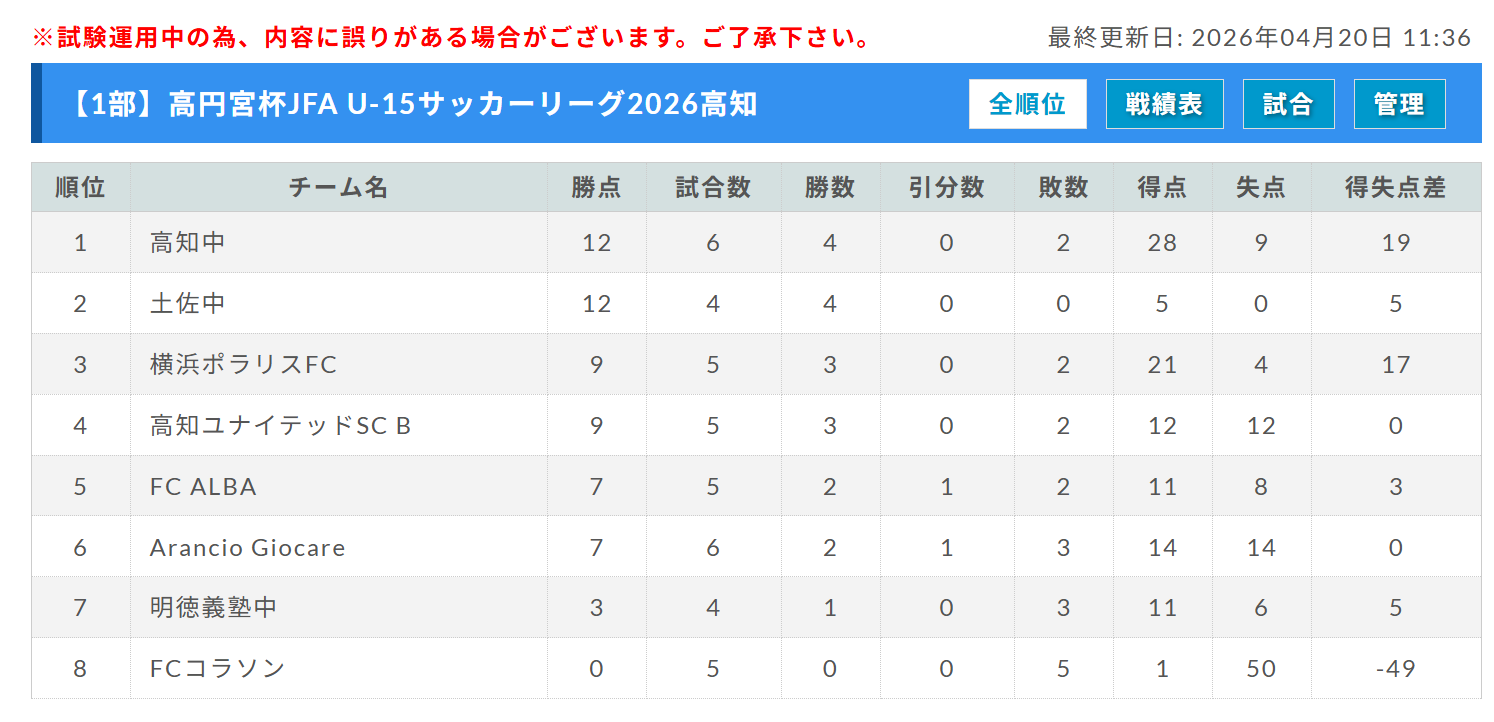Click the 最終更新日 timestamp text
The height and width of the screenshot is (722, 1494).
pos(1259,38)
